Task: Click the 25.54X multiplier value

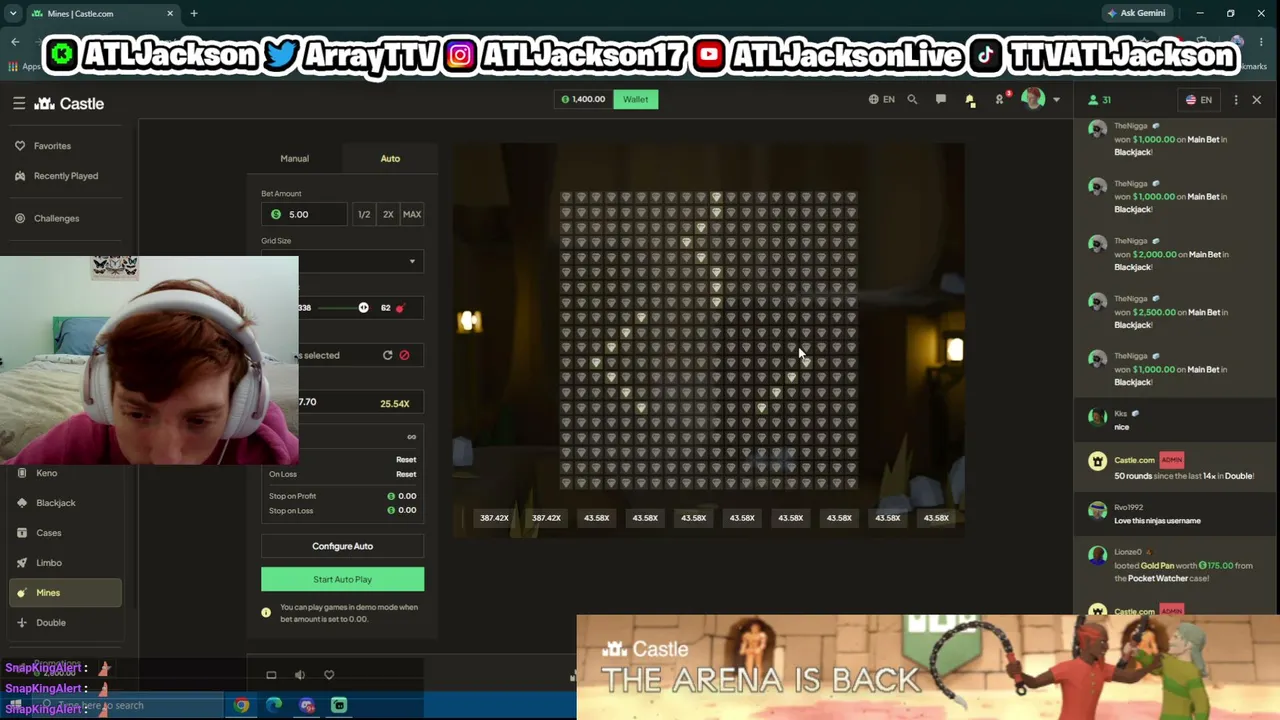Action: pos(395,404)
